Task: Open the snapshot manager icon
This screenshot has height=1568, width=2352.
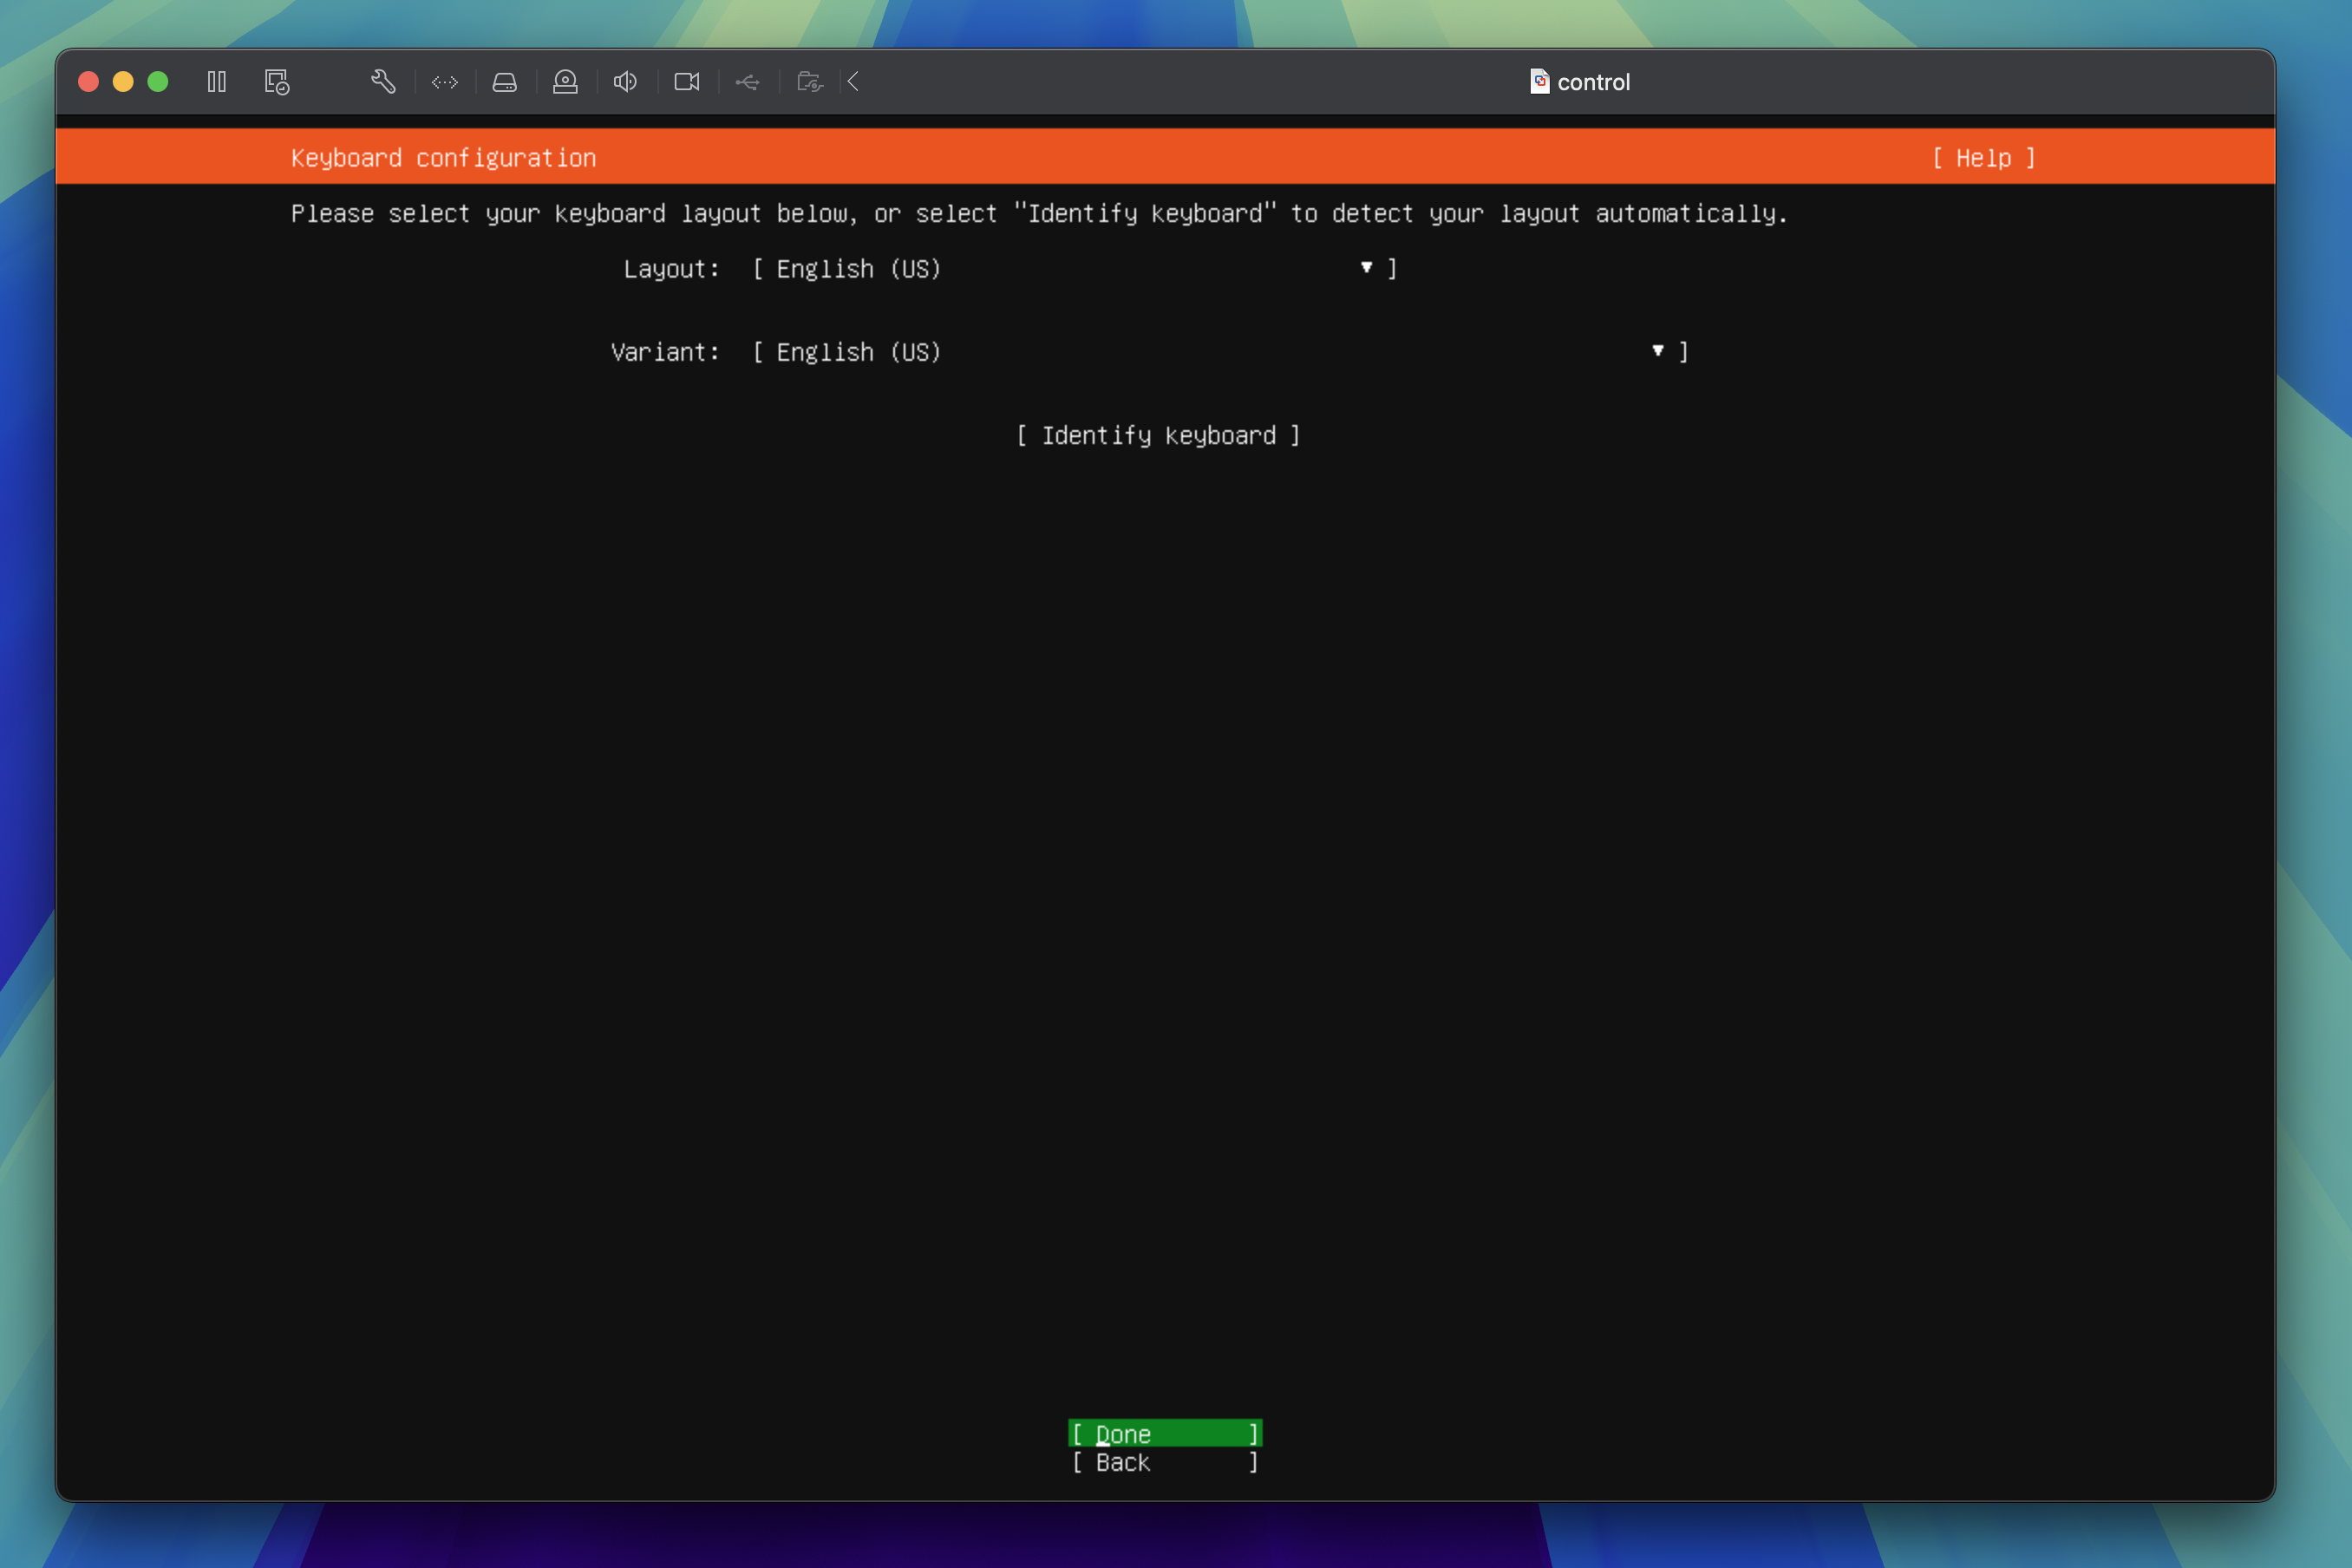Action: [277, 82]
